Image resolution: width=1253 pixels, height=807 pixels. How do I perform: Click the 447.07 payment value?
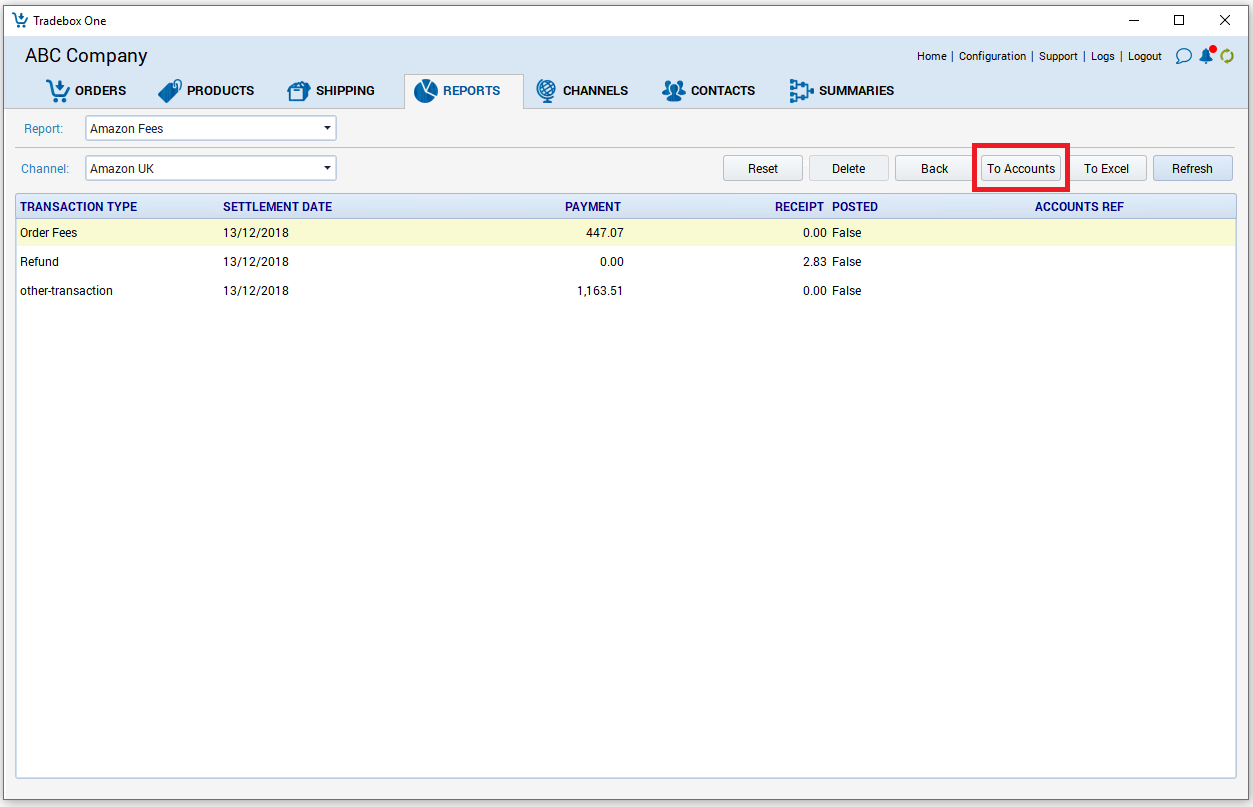(x=605, y=233)
